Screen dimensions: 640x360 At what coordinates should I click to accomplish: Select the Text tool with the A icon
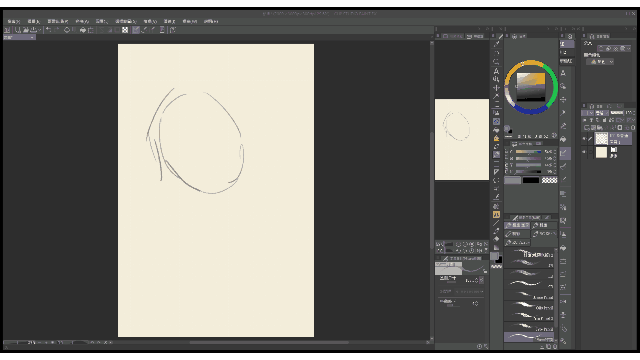[x=496, y=71]
